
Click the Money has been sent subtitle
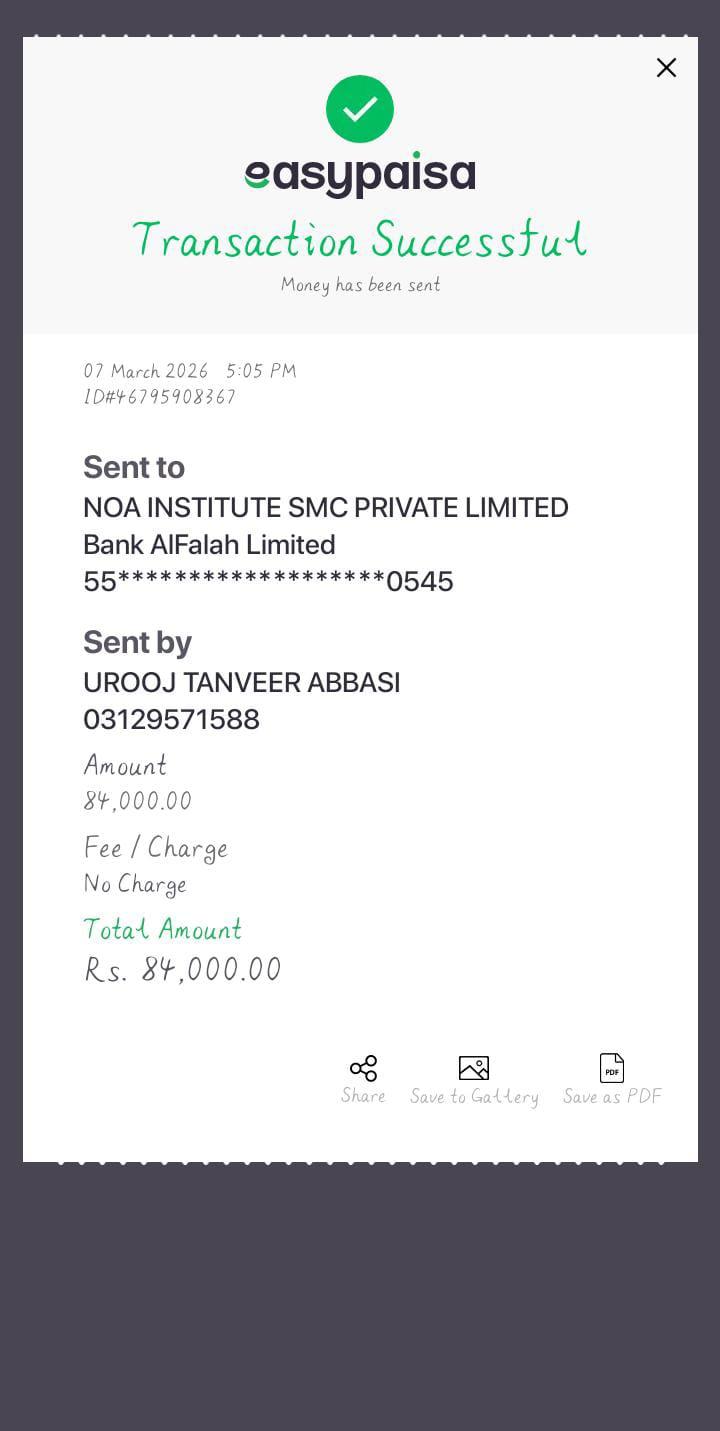[360, 285]
